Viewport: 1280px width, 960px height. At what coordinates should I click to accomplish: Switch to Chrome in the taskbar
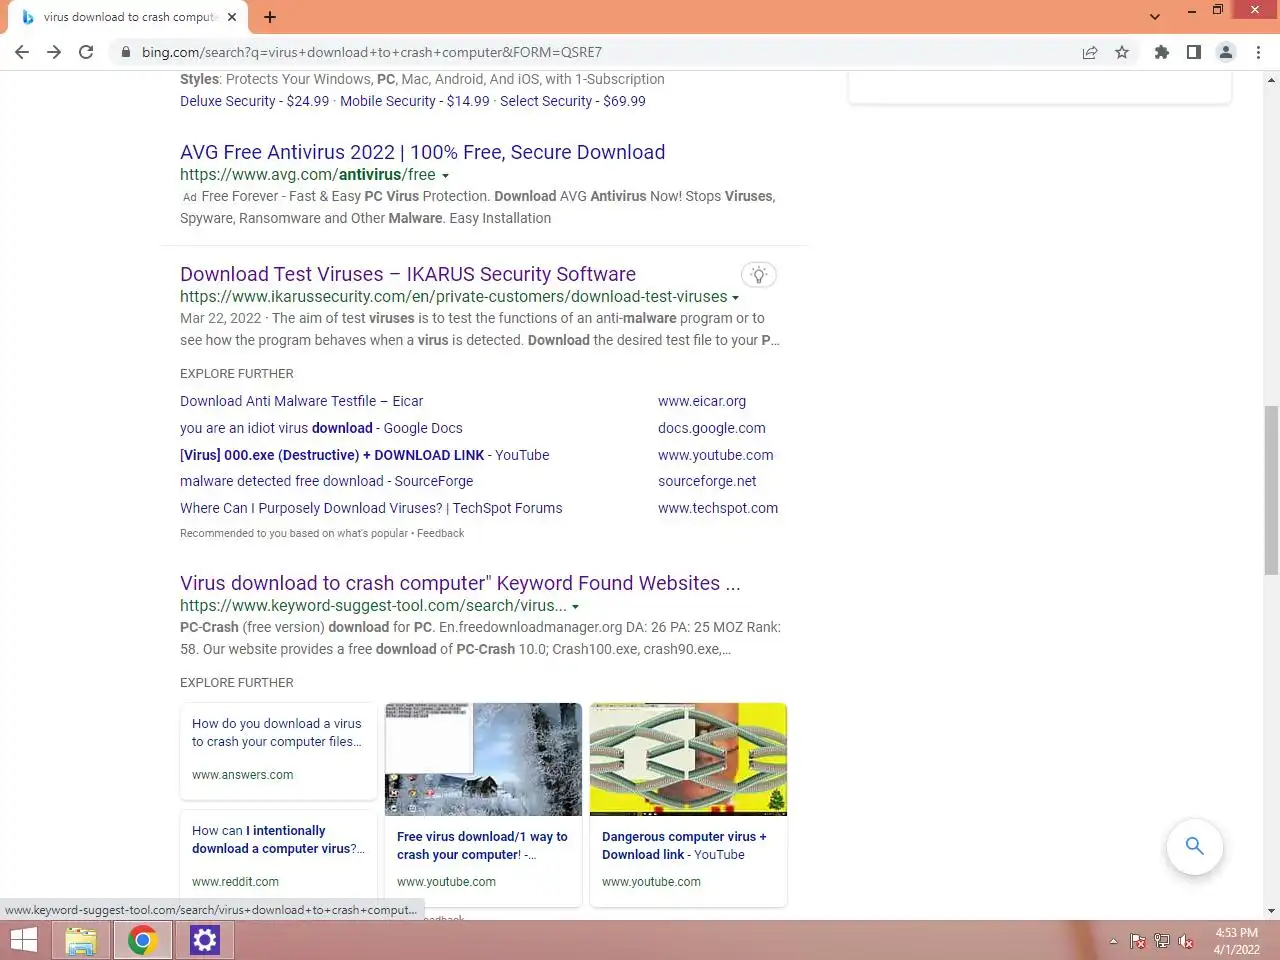click(x=142, y=940)
